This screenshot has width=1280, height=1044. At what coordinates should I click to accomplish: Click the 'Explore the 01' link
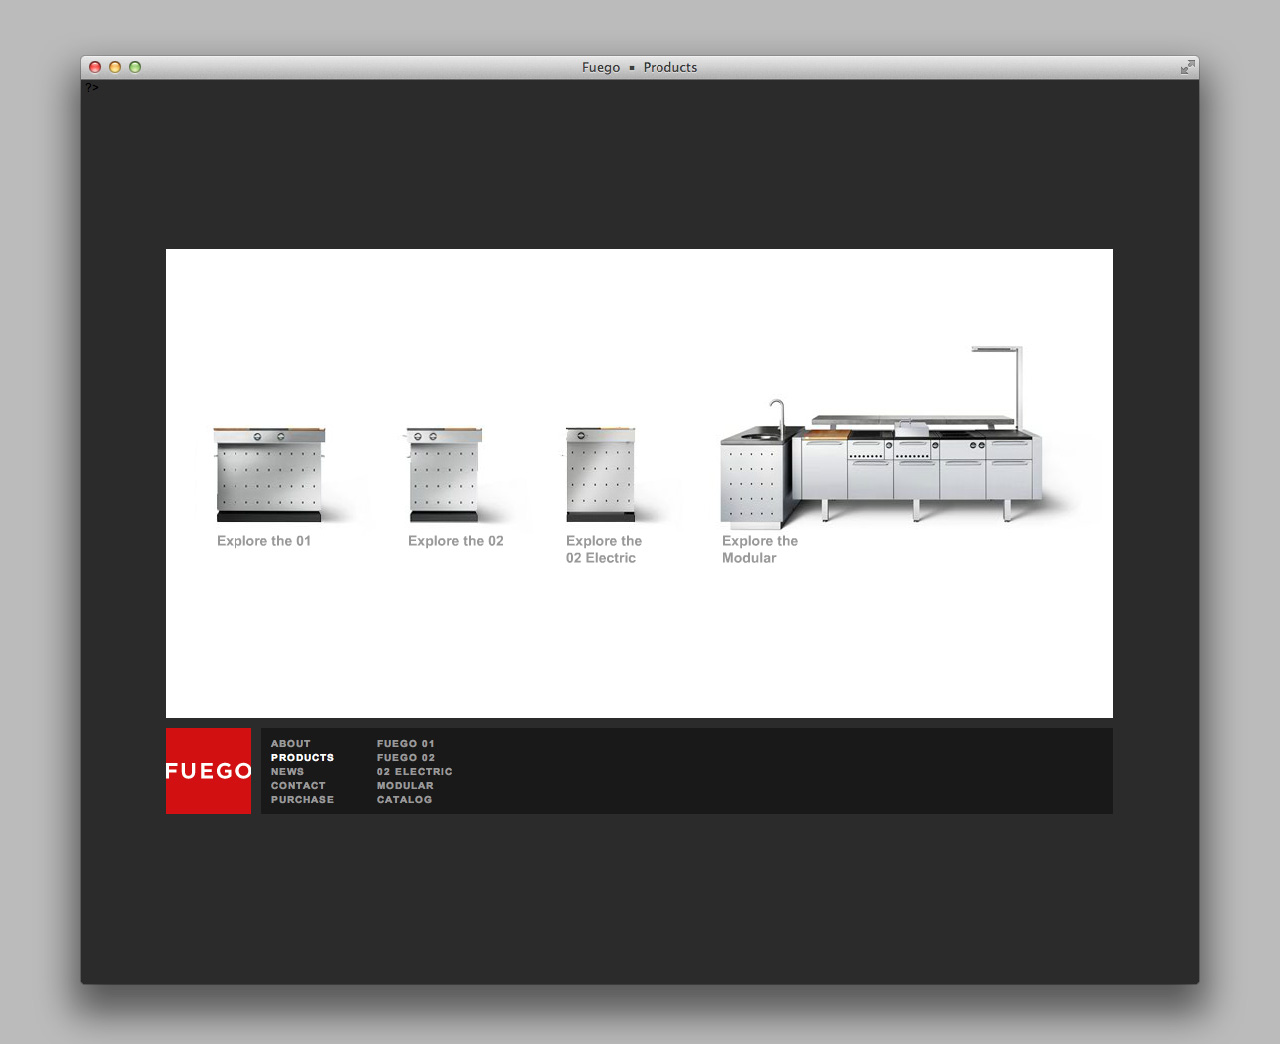tap(264, 541)
